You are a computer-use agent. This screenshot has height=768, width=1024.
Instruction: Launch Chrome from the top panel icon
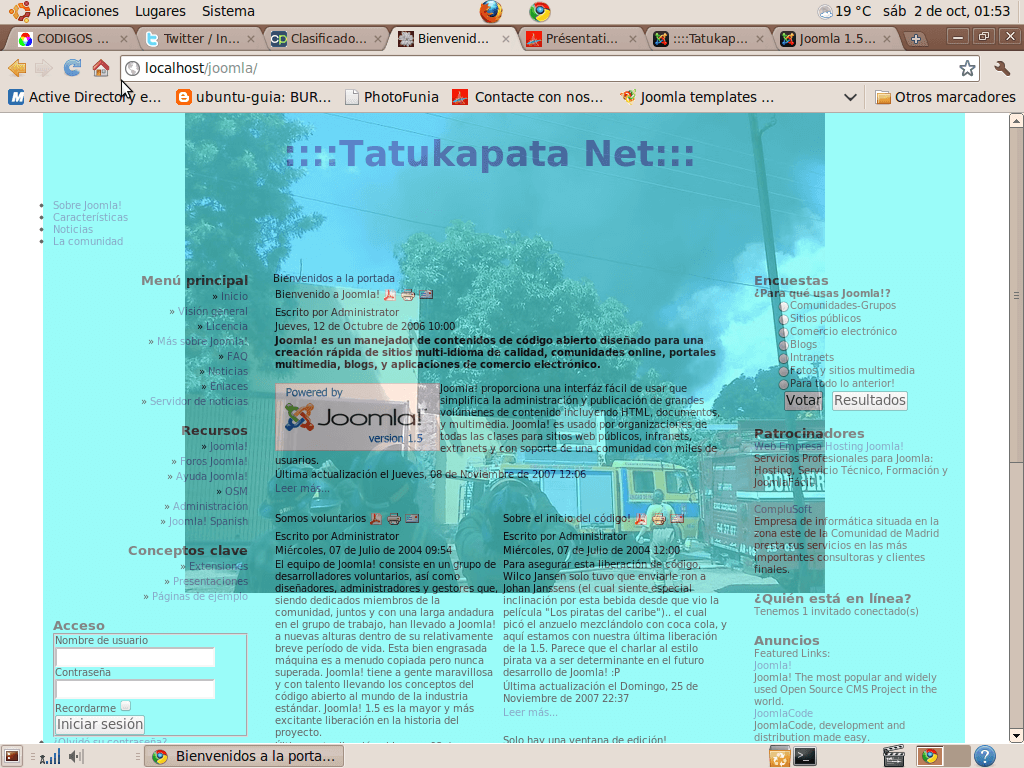[539, 11]
